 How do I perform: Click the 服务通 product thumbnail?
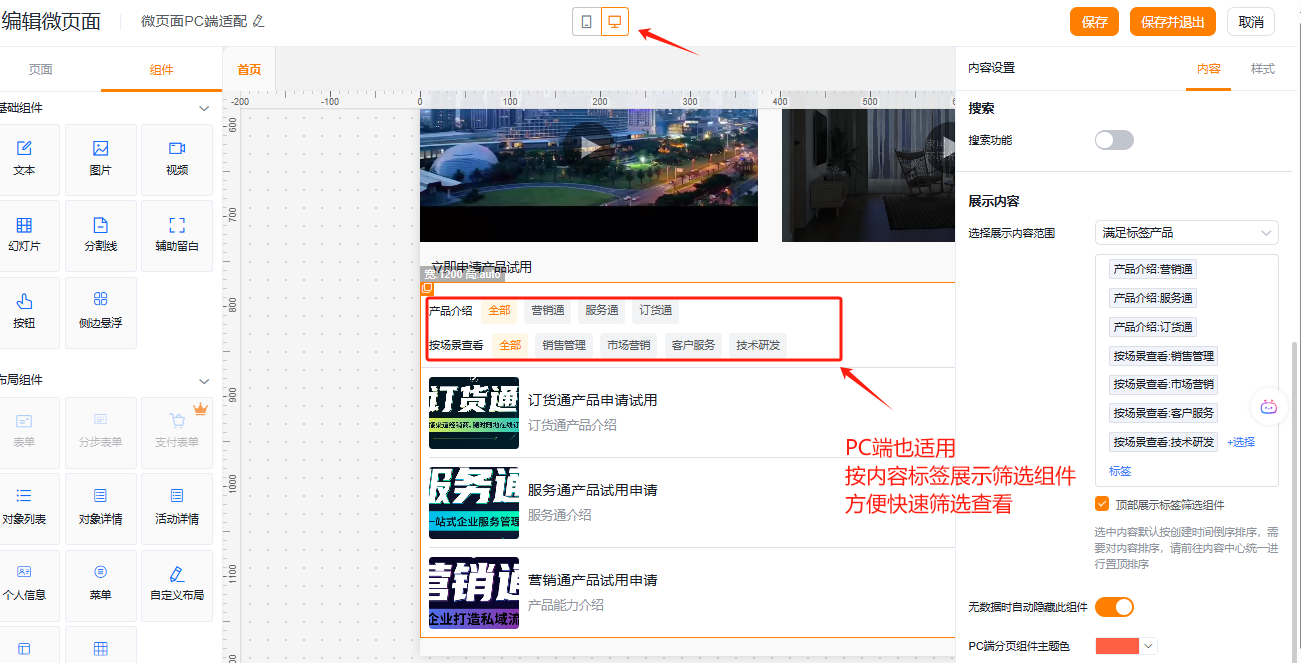474,503
